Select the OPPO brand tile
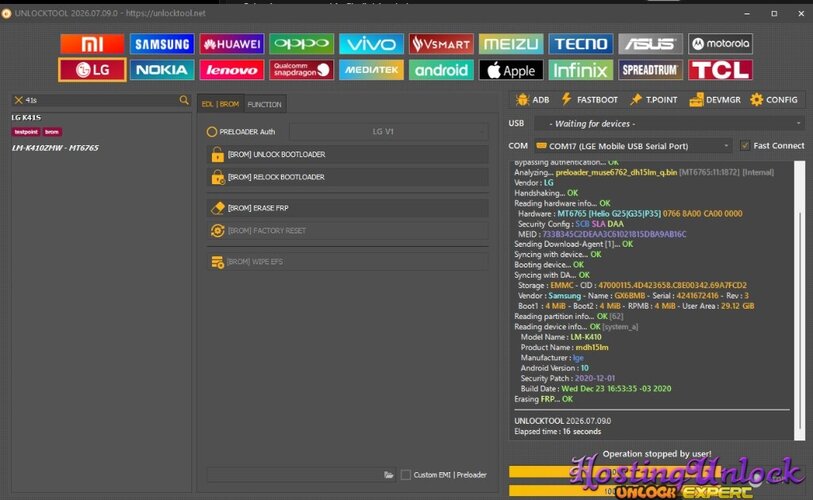813x500 pixels. pos(301,44)
